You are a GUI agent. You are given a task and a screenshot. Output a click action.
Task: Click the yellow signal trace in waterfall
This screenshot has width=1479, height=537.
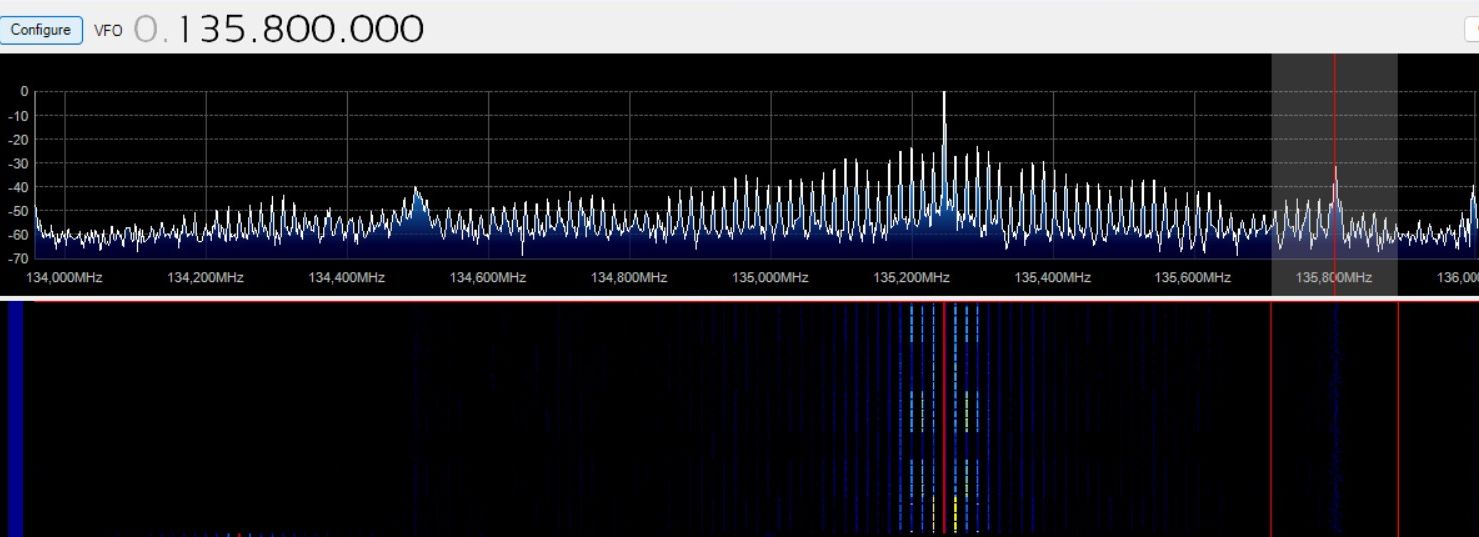pyautogui.click(x=955, y=513)
